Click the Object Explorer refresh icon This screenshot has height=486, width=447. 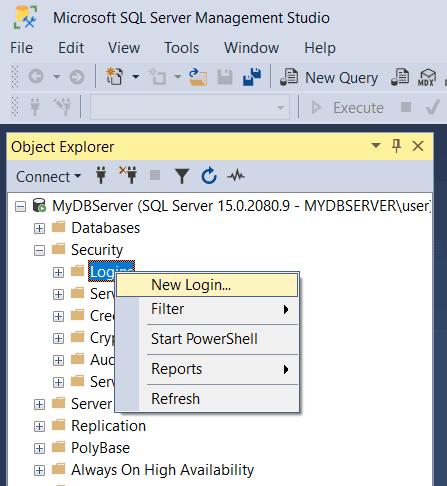pos(209,176)
